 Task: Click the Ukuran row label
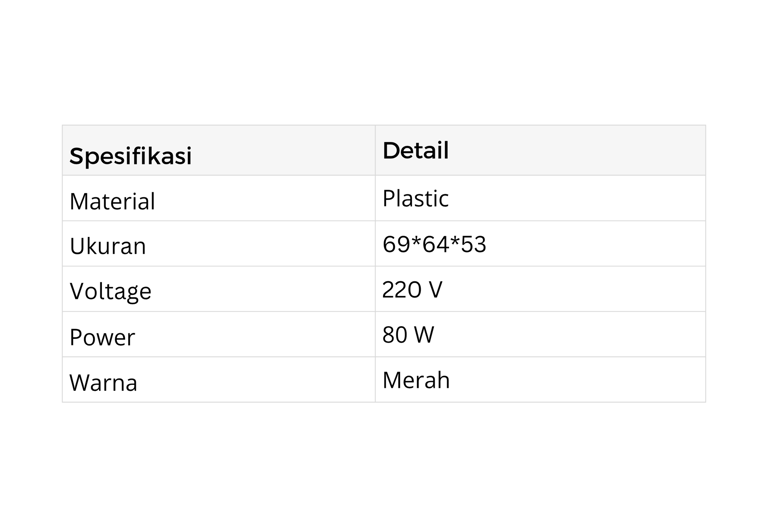click(107, 246)
